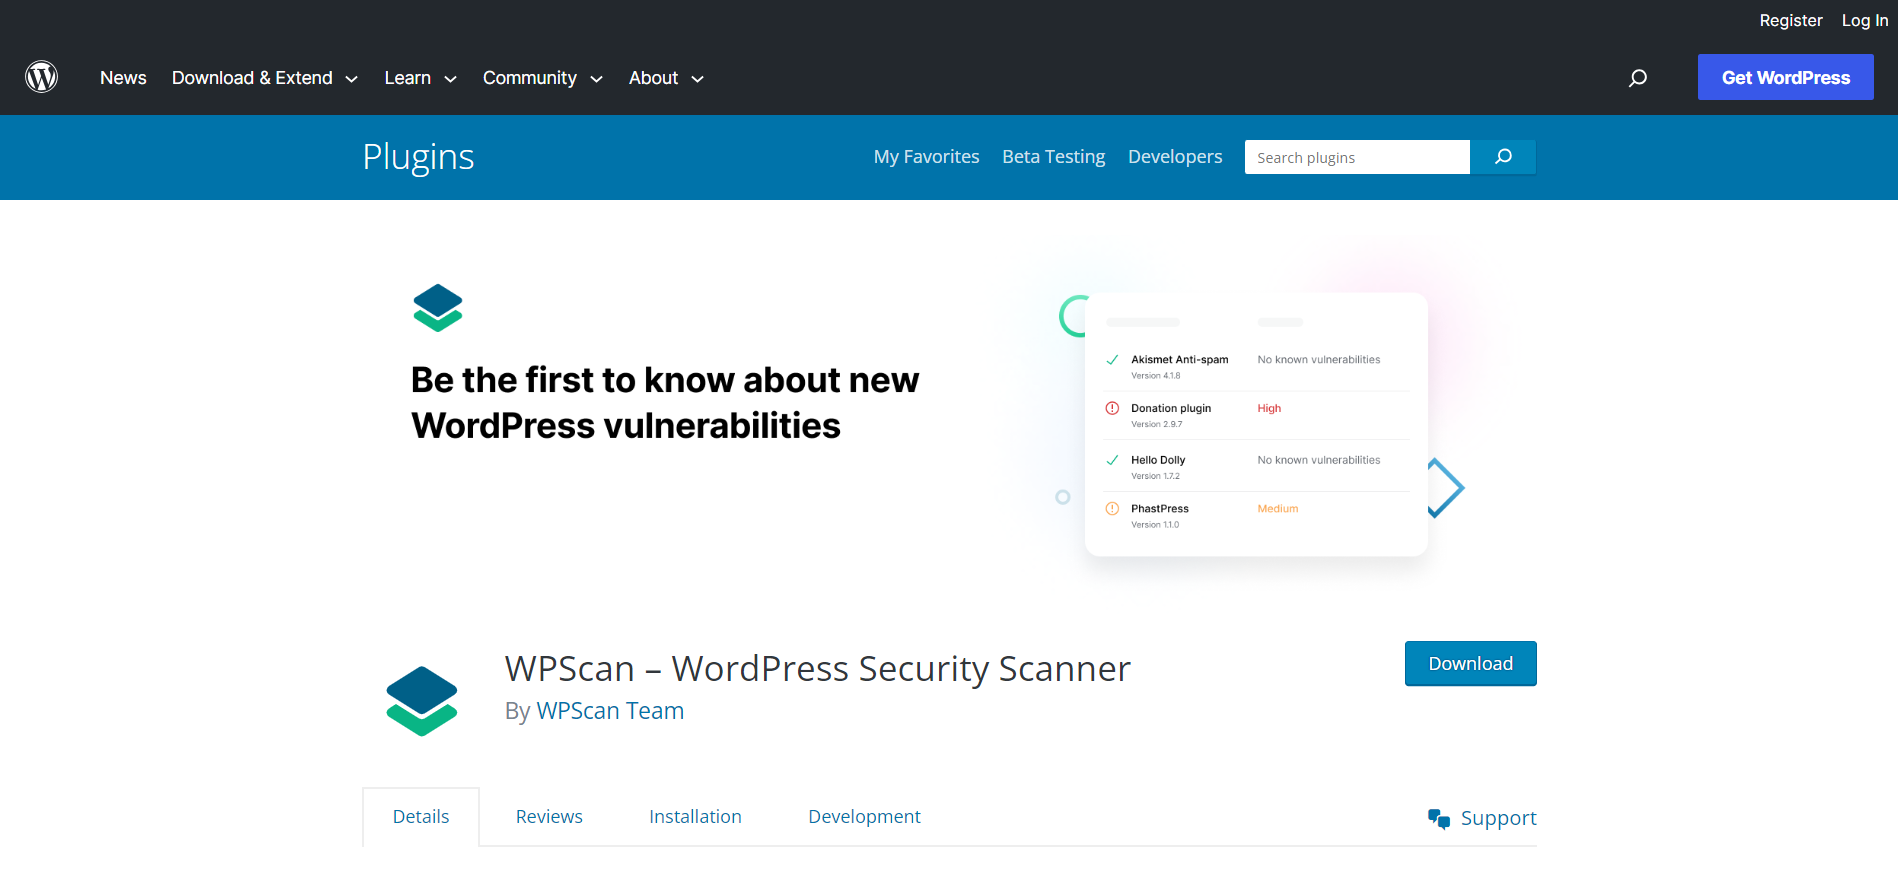Expand the Download & Extend menu

264,78
